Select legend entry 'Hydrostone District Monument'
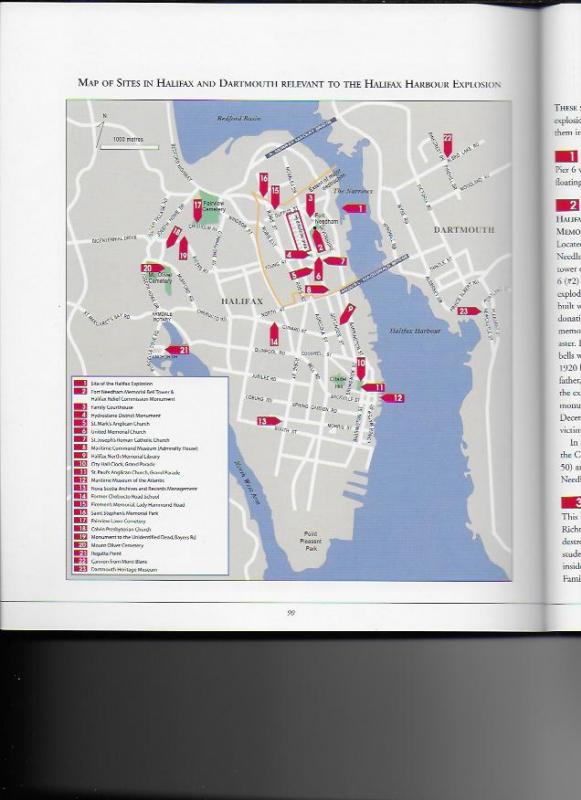The width and height of the screenshot is (581, 800). pyautogui.click(x=117, y=415)
